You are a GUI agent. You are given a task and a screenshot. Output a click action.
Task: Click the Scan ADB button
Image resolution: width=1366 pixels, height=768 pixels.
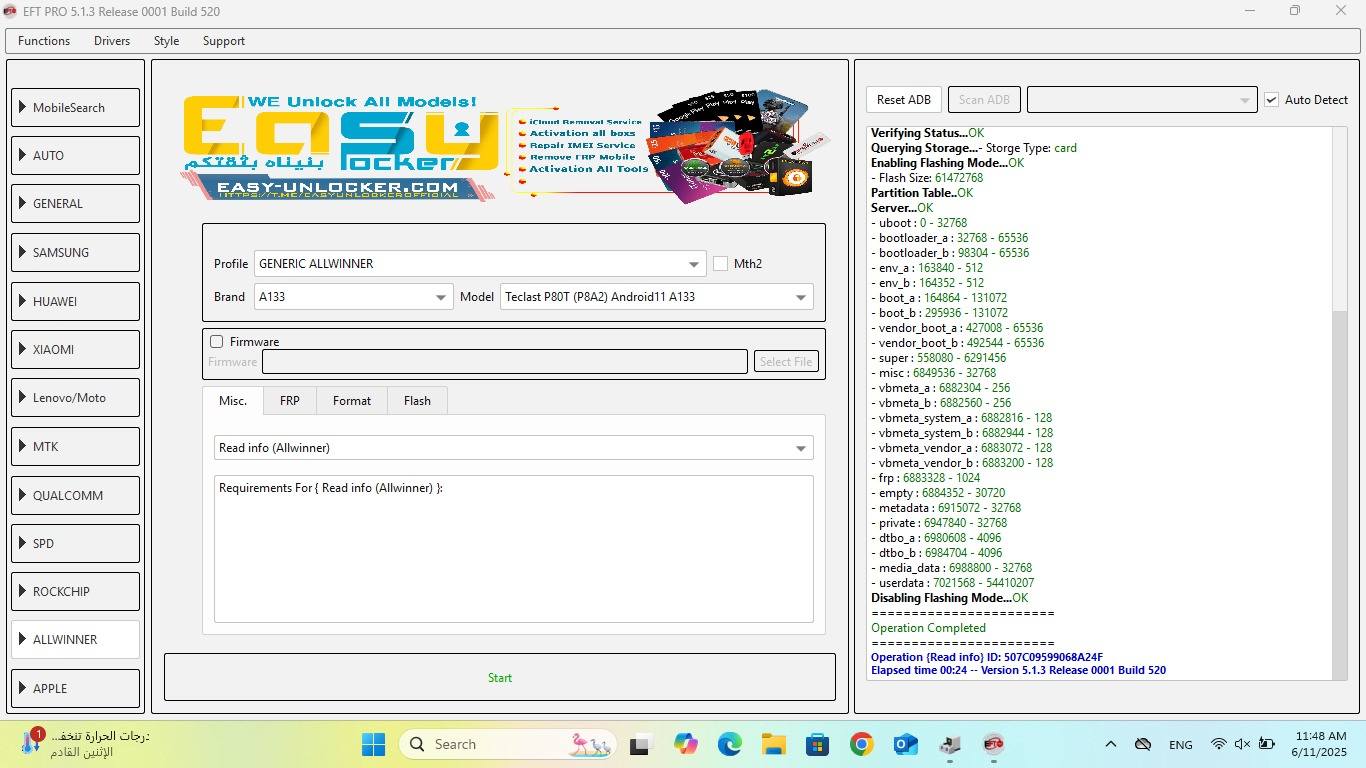[984, 99]
